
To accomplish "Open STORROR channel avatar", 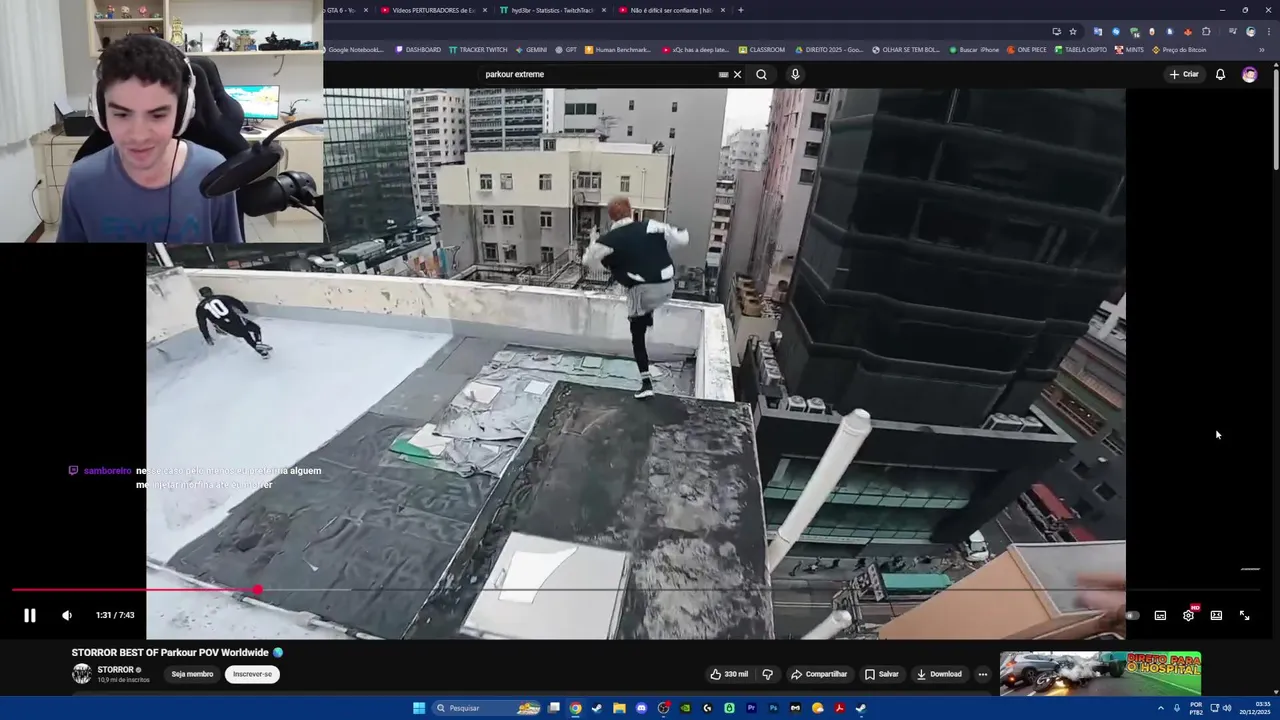I will [x=81, y=674].
